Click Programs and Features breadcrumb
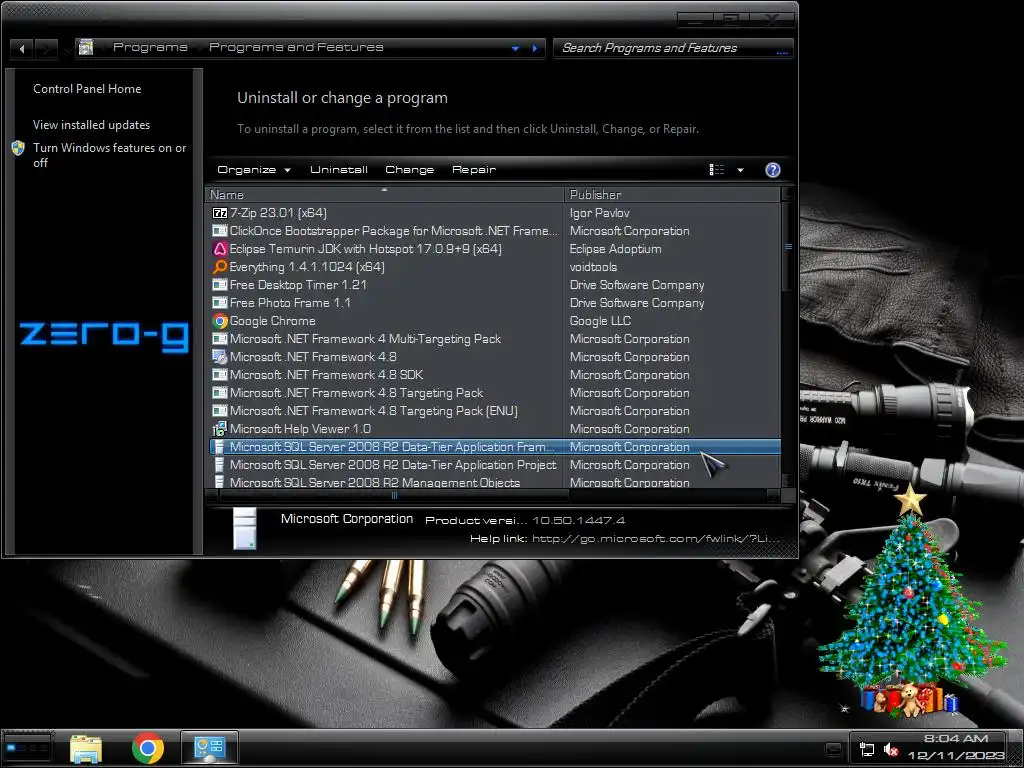Viewport: 1024px width, 768px height. [296, 47]
